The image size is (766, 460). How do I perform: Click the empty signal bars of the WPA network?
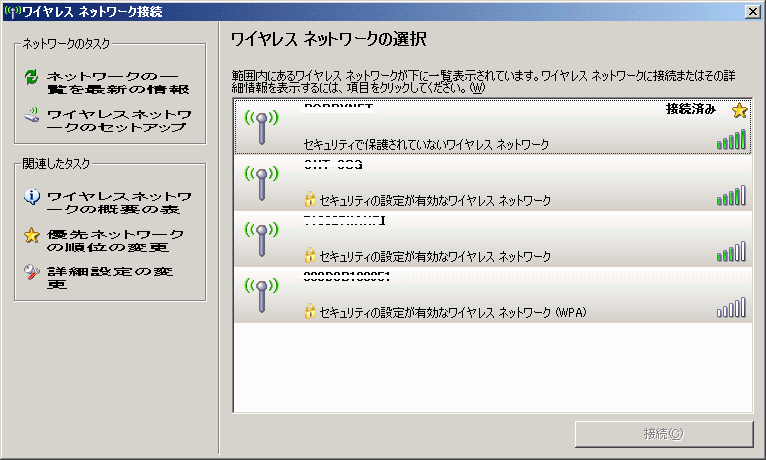pyautogui.click(x=731, y=309)
